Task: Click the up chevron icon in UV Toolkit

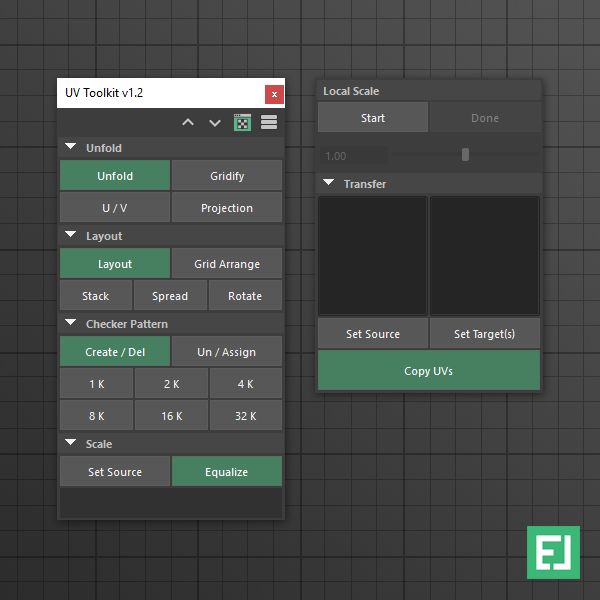Action: point(188,122)
